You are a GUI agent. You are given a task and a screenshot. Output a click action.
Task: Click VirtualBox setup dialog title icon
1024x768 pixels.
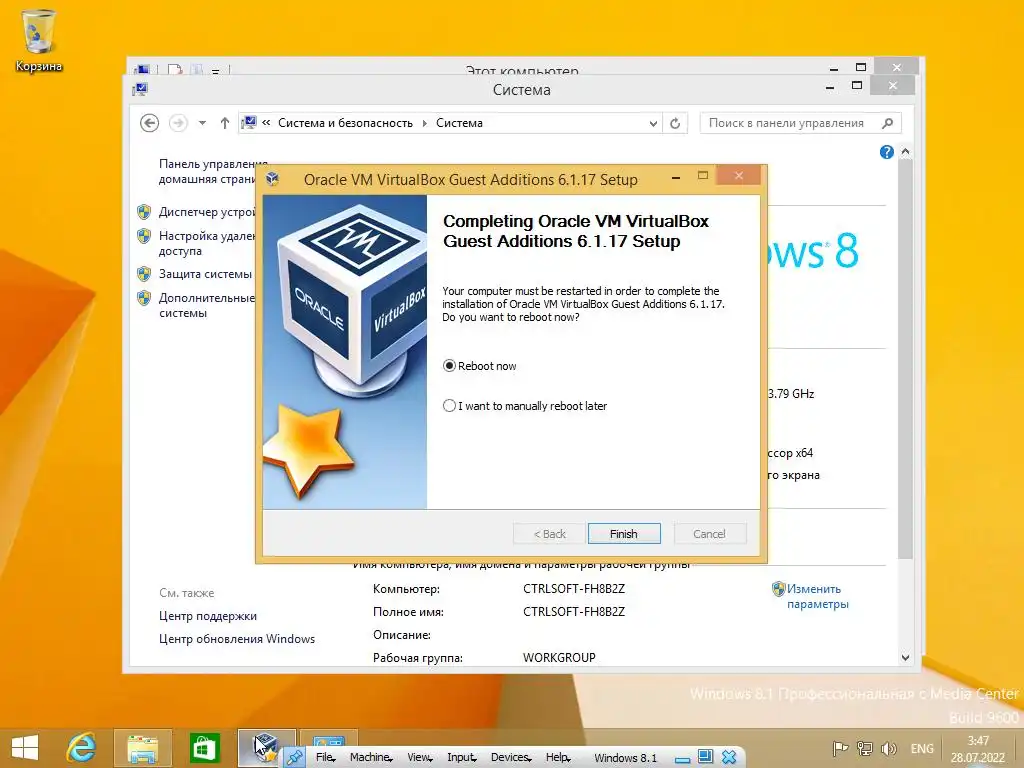coord(273,180)
